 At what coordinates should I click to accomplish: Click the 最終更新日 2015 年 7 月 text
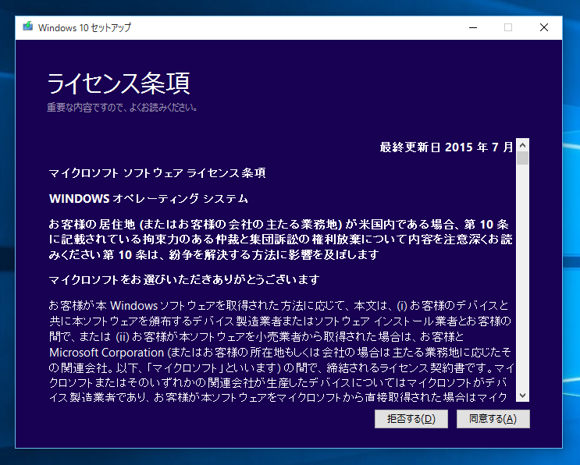pyautogui.click(x=446, y=147)
